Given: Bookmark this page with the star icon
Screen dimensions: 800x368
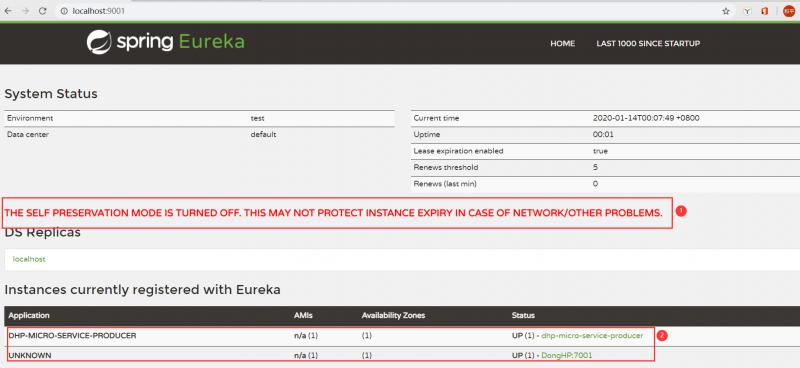Looking at the screenshot, I should 726,11.
